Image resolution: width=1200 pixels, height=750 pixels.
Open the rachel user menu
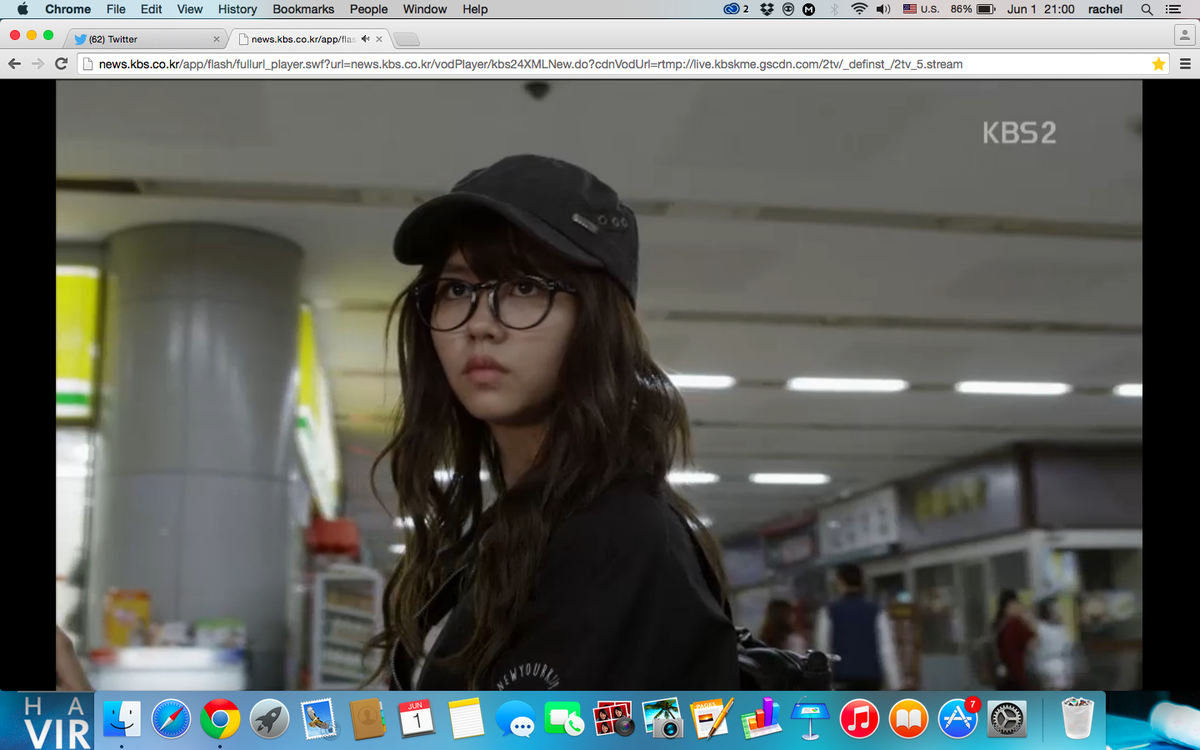(1105, 9)
